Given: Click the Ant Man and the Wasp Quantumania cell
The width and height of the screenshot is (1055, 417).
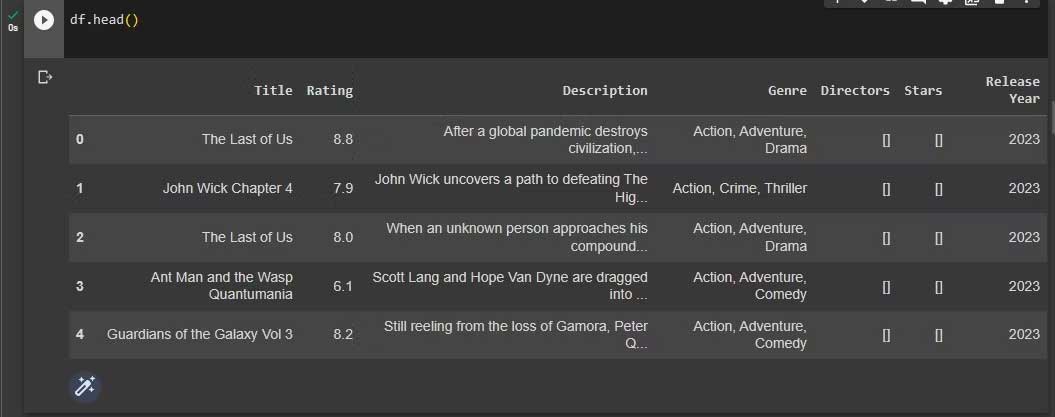Looking at the screenshot, I should coord(222,285).
